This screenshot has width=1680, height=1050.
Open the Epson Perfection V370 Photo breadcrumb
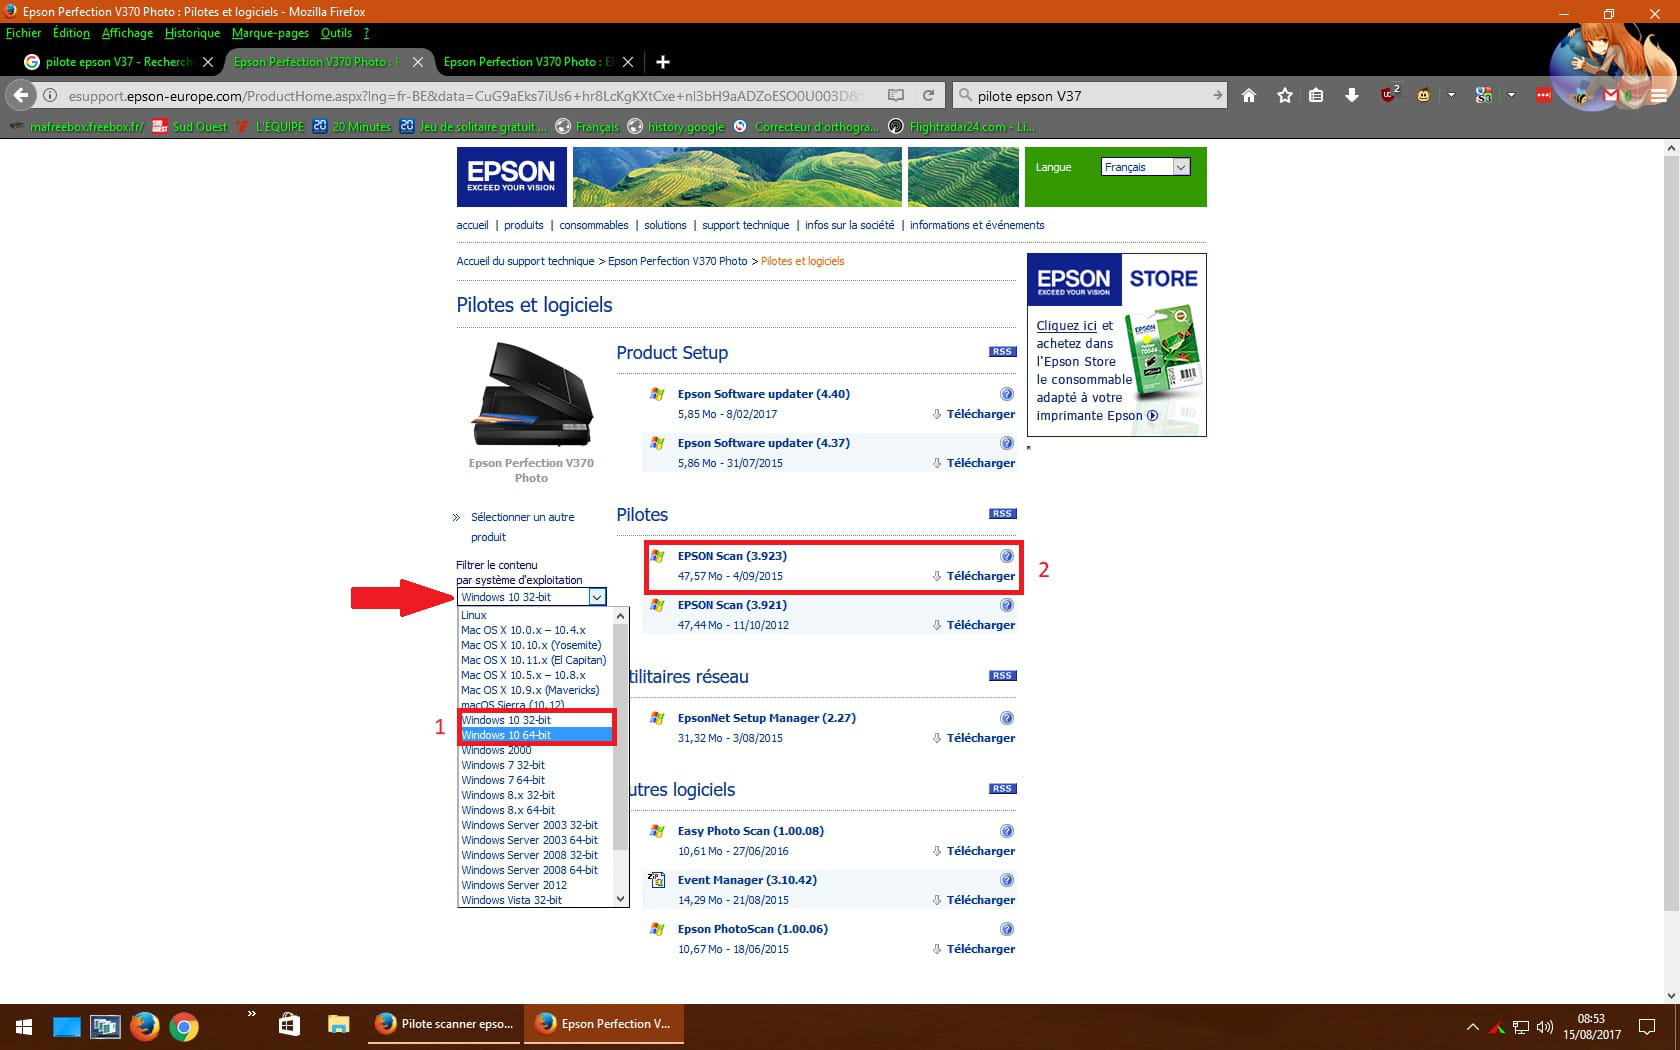677,261
